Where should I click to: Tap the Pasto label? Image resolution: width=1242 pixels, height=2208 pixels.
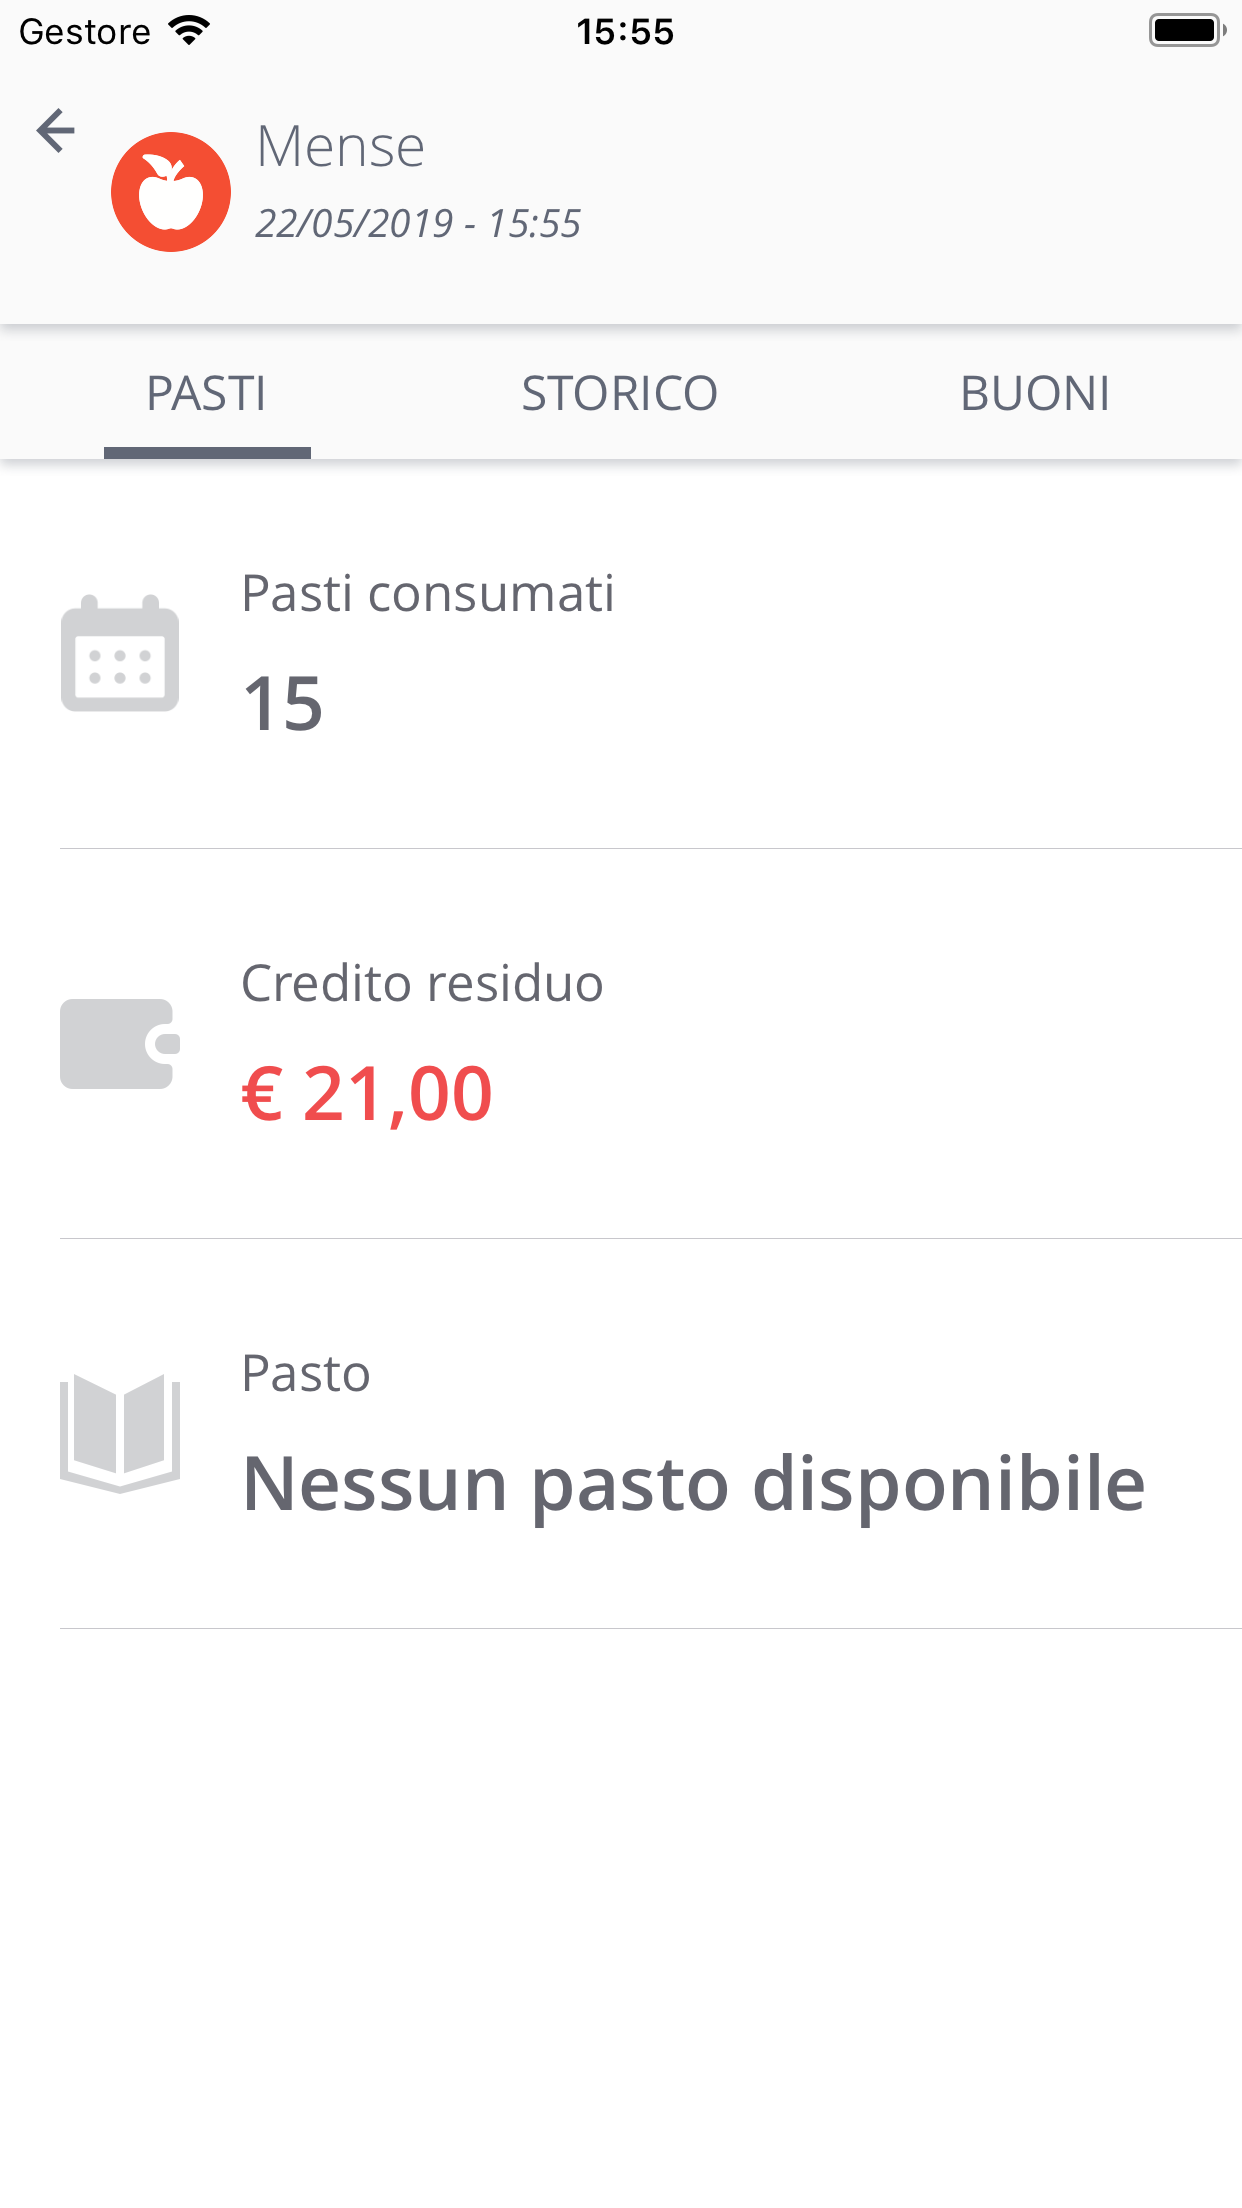(x=306, y=1374)
